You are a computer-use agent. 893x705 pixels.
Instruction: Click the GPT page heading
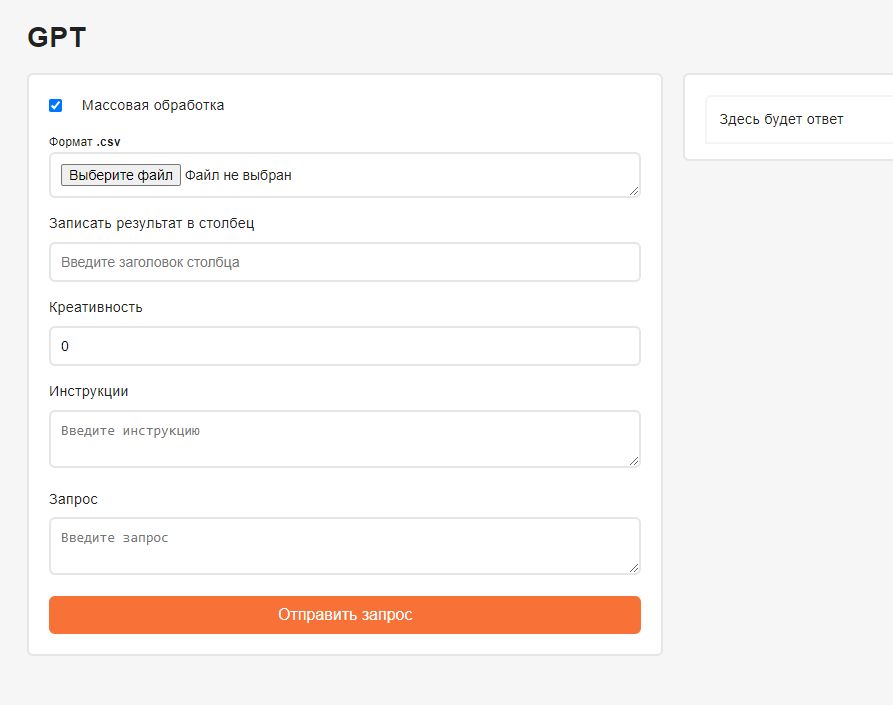click(x=57, y=38)
